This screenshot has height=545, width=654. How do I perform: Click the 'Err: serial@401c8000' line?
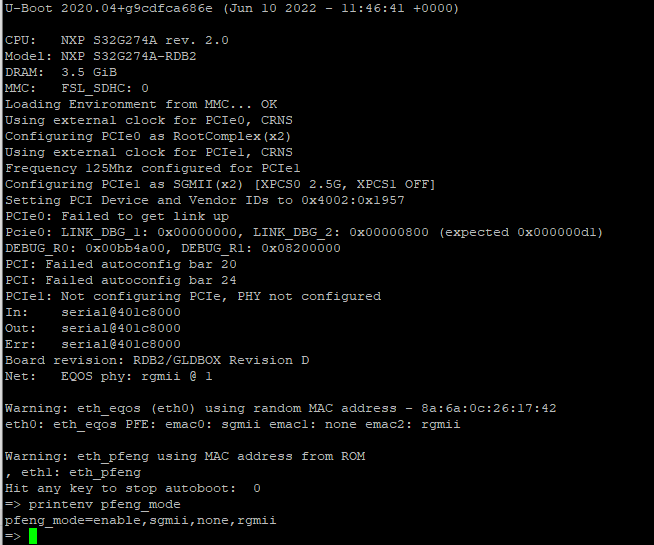[x=92, y=344]
